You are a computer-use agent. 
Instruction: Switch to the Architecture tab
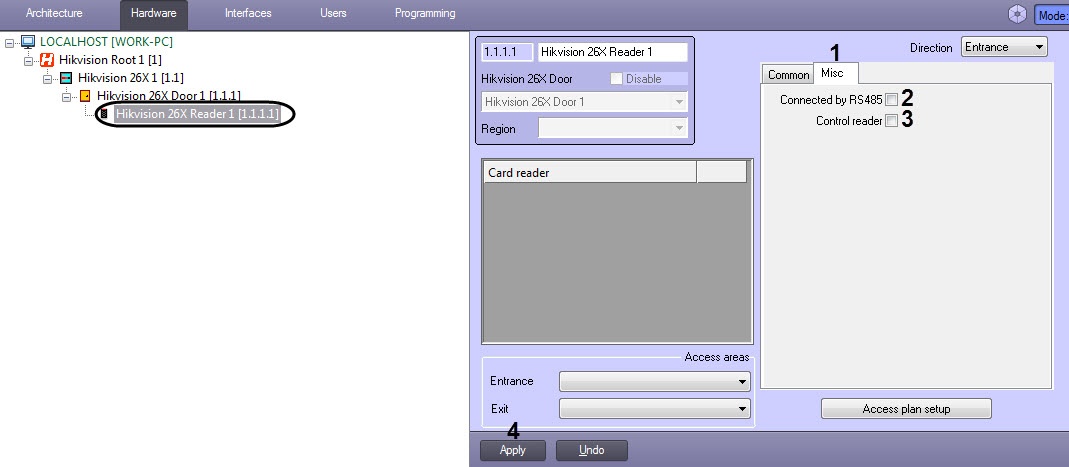coord(54,14)
